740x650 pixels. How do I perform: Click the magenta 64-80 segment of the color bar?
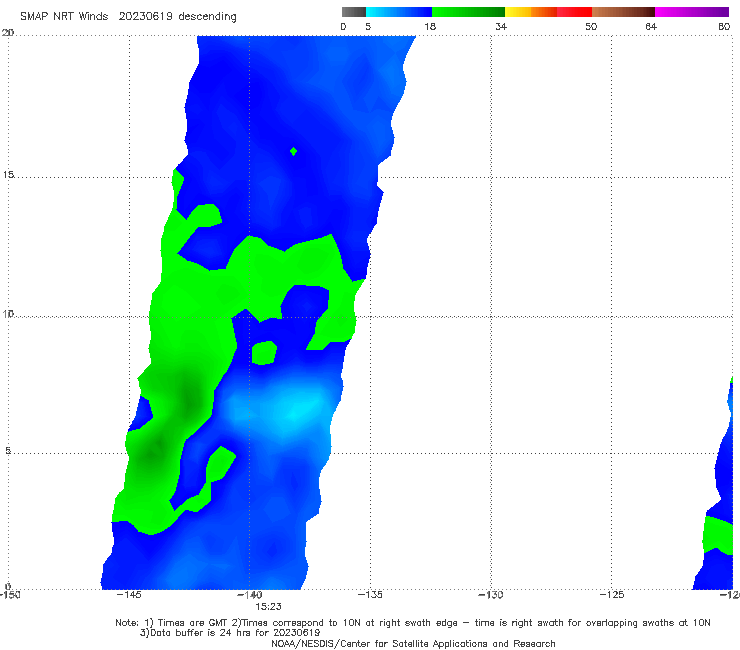point(692,12)
